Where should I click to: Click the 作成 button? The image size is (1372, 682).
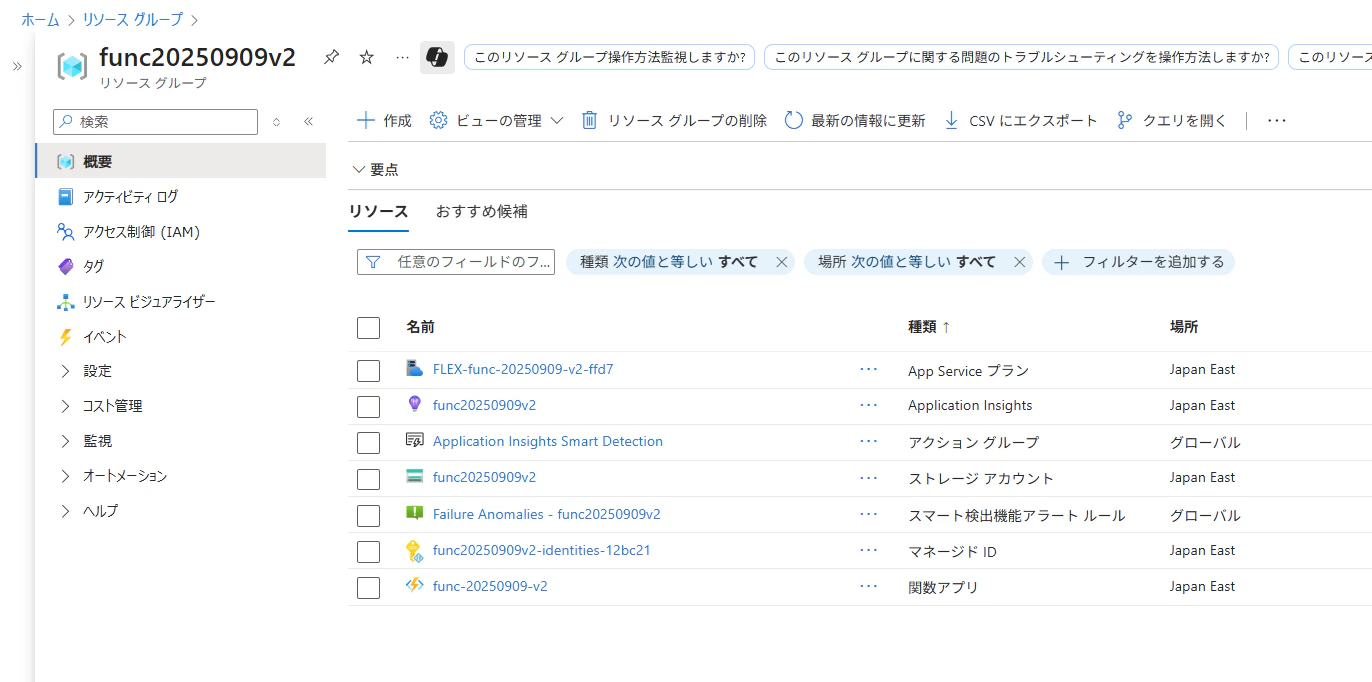pos(384,120)
